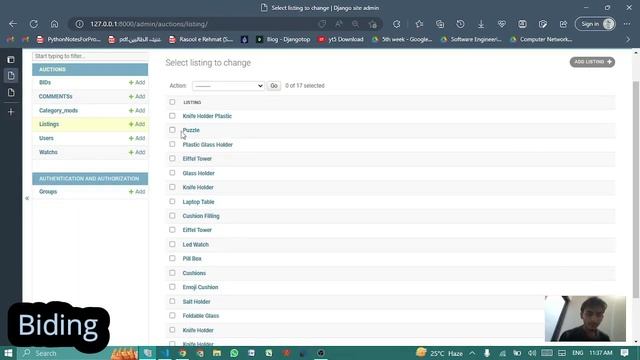This screenshot has height=360, width=640.
Task: Add a Watchs entry via its plus link
Action: [137, 152]
